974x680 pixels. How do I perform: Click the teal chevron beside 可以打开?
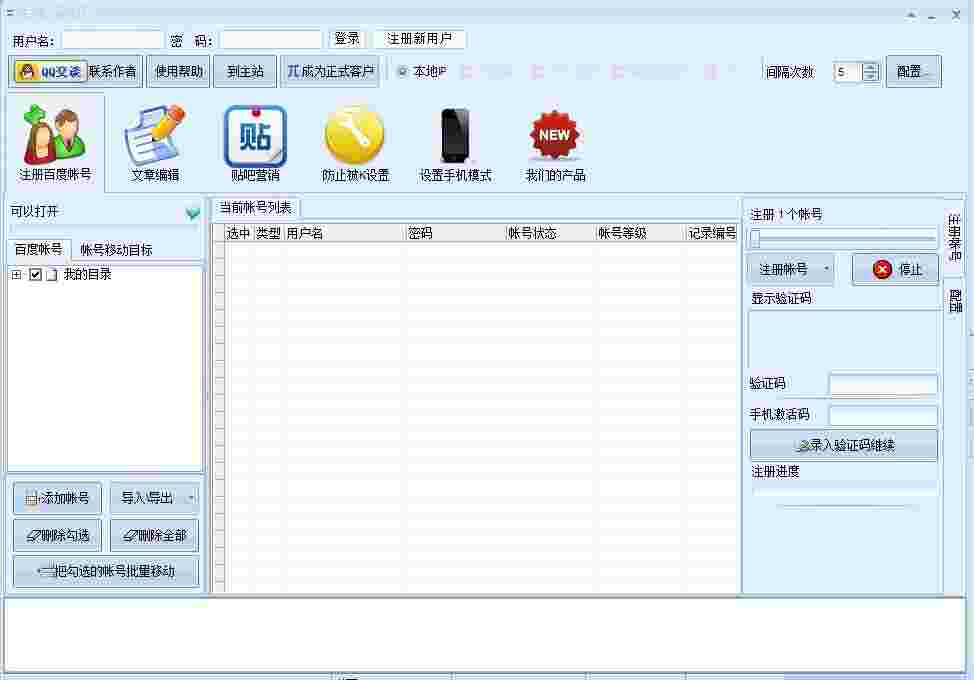194,213
